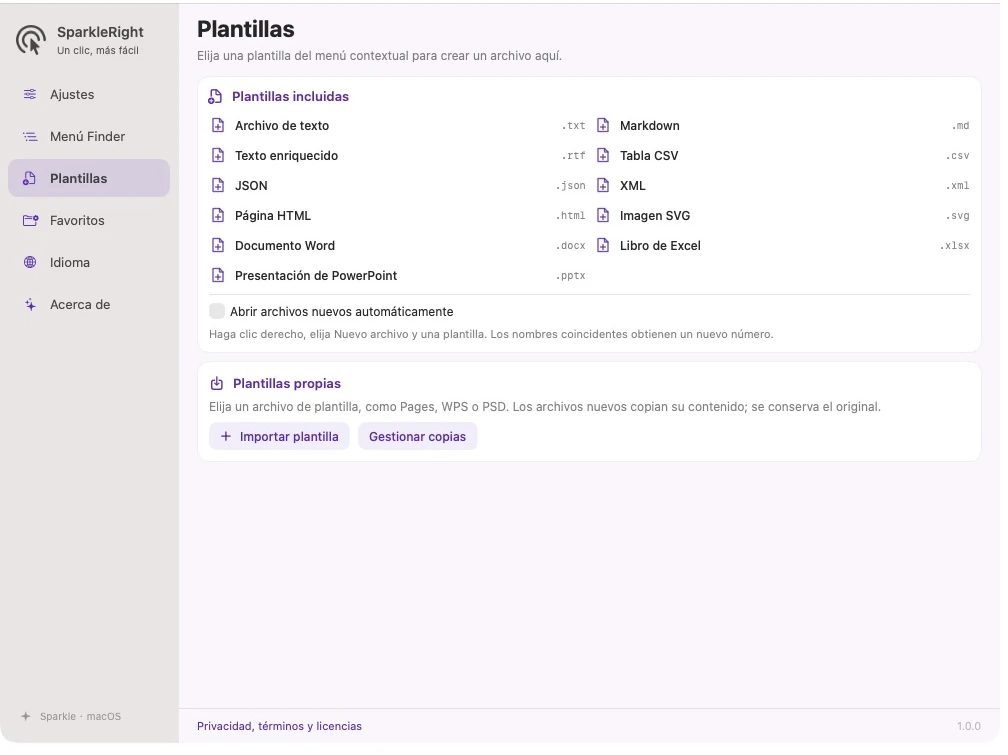Click the Archivo de texto file icon
Screen dimensions: 1008x755
tap(218, 125)
